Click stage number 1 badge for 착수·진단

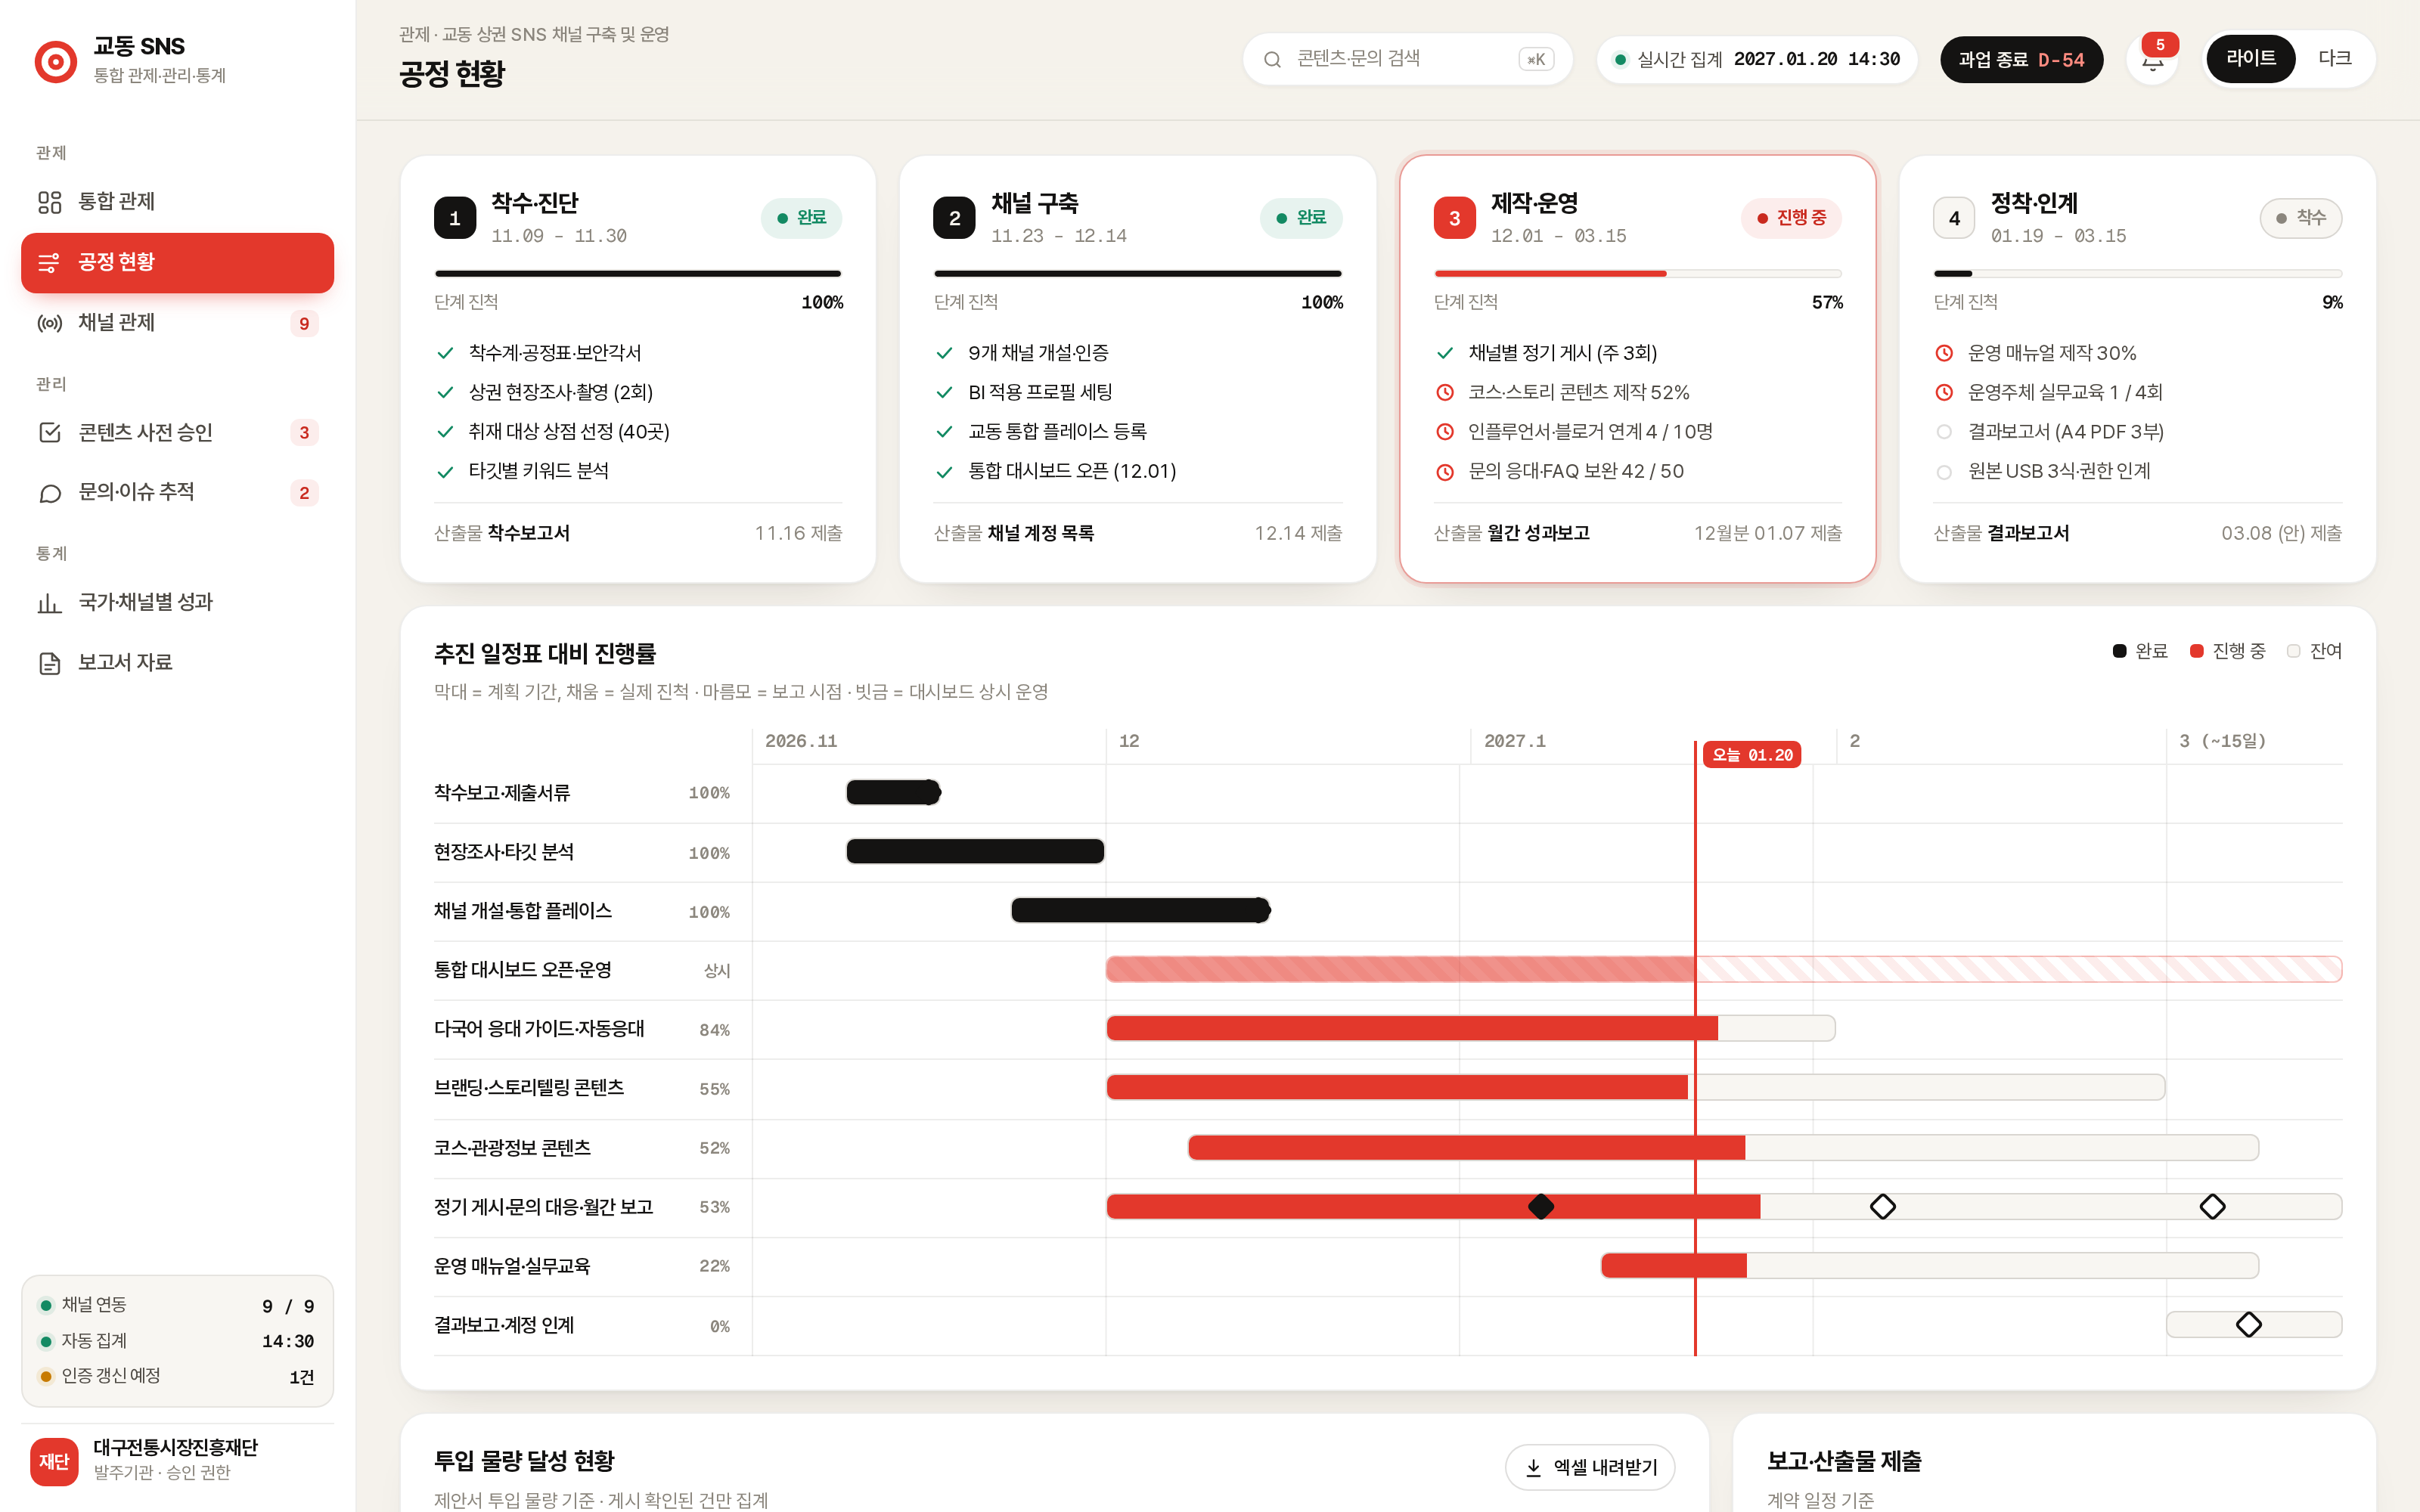pyautogui.click(x=455, y=218)
